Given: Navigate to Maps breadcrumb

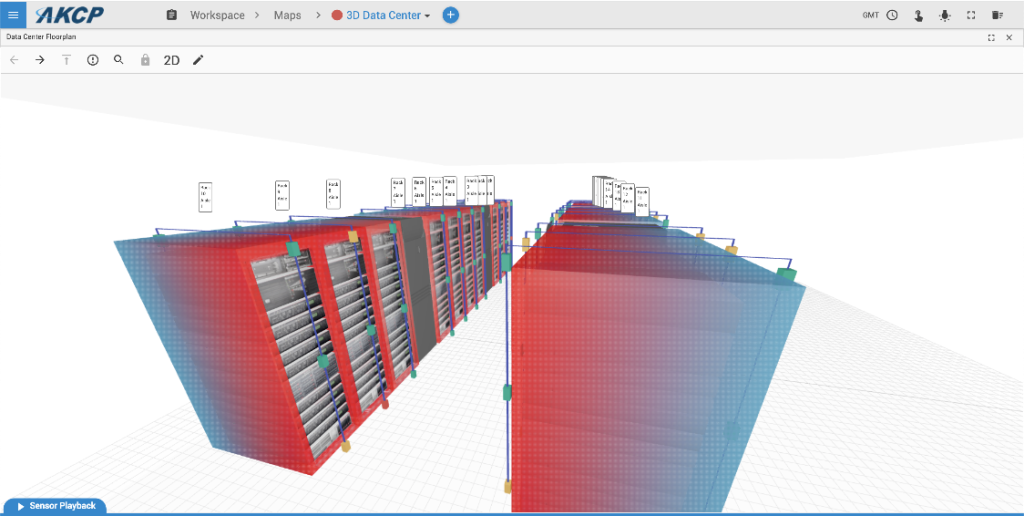Looking at the screenshot, I should tap(287, 15).
